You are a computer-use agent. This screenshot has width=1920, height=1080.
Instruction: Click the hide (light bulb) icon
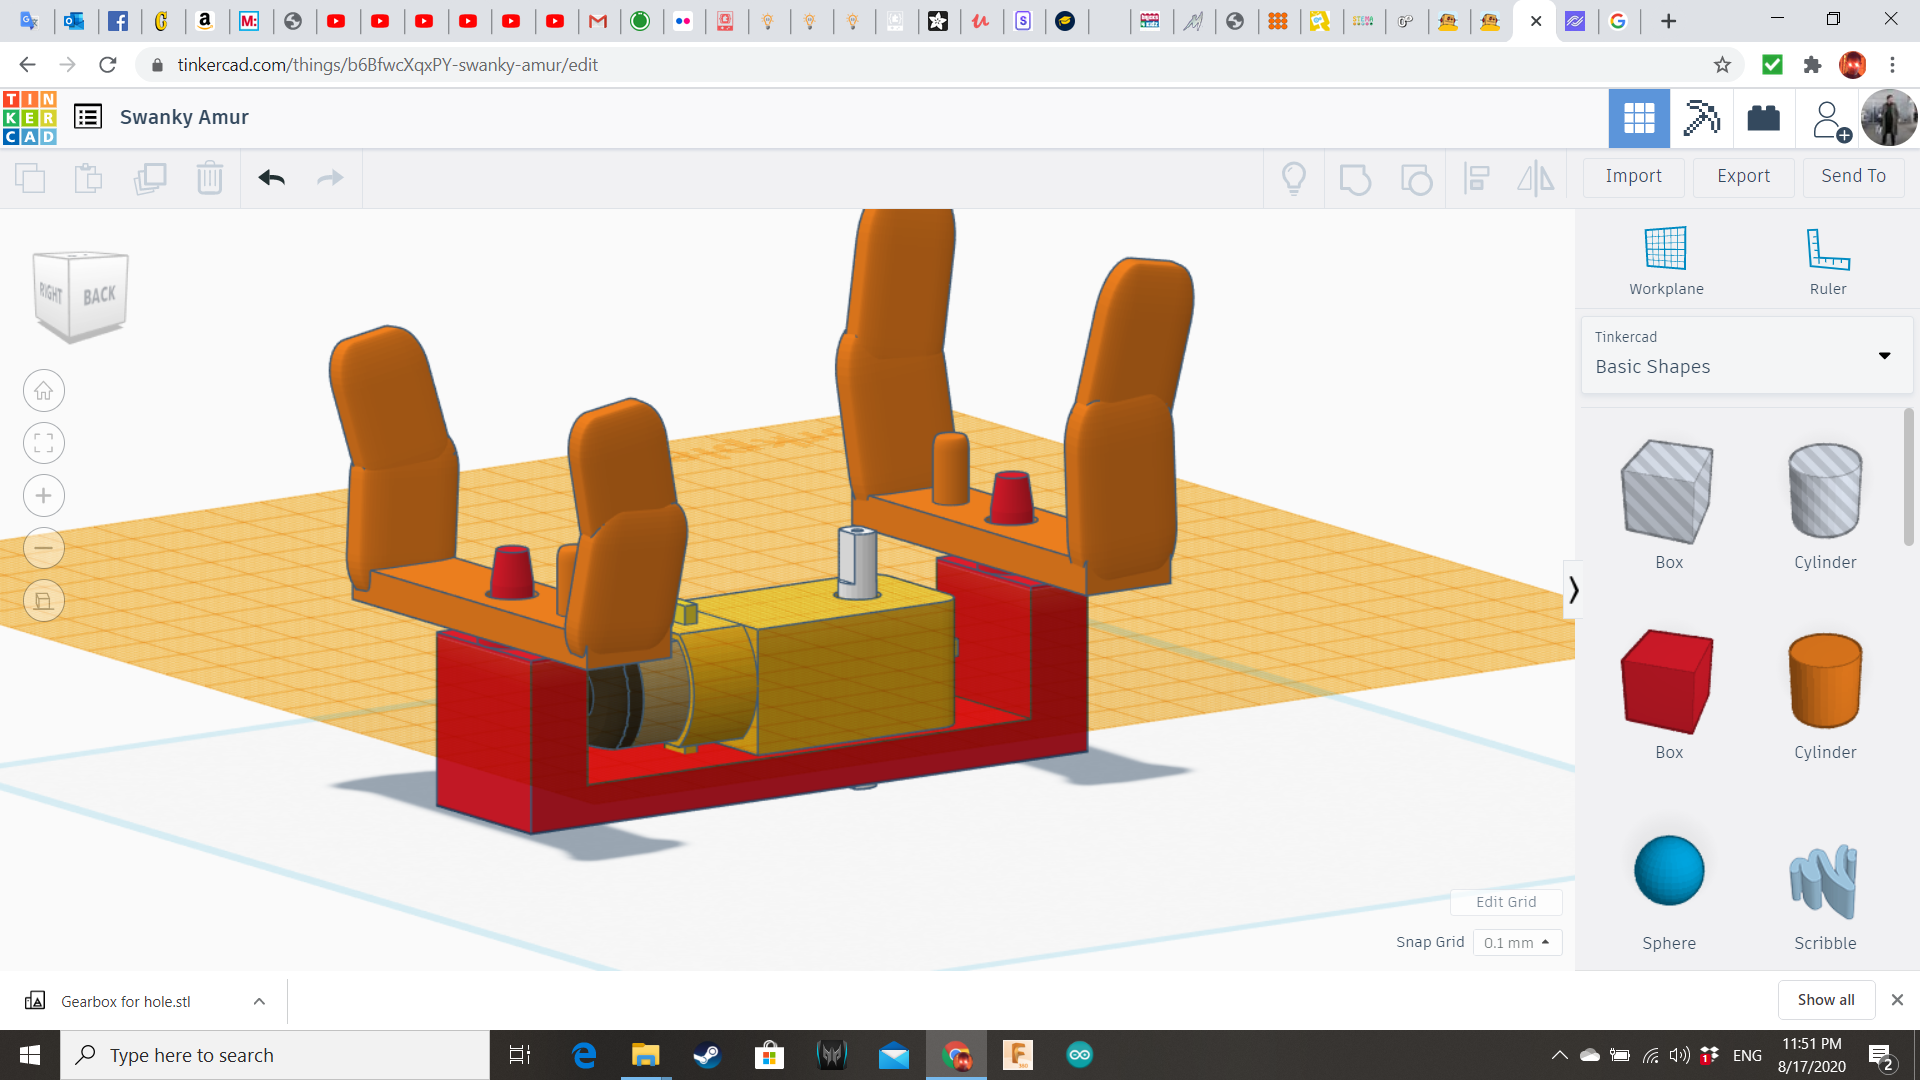[1293, 178]
